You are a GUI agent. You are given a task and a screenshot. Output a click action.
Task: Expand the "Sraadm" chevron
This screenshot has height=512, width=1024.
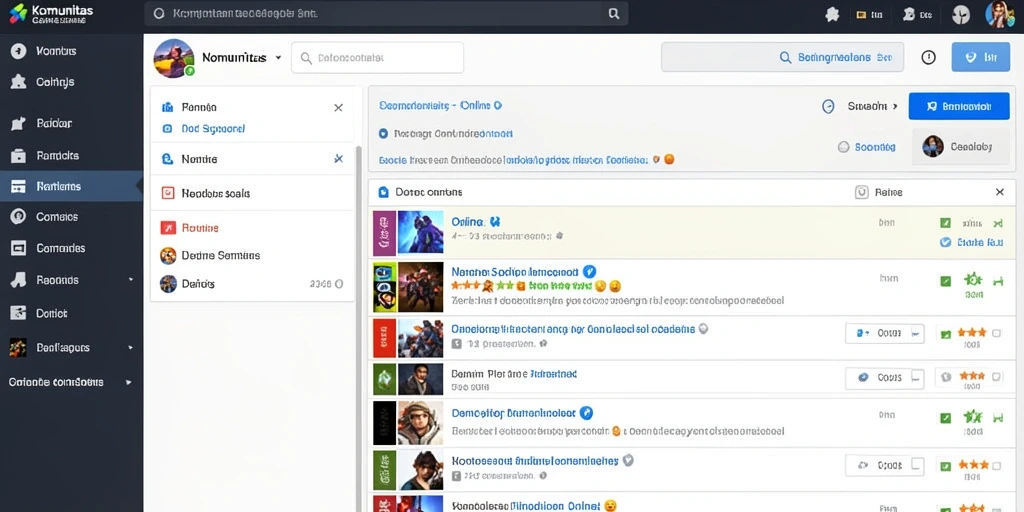pyautogui.click(x=895, y=106)
